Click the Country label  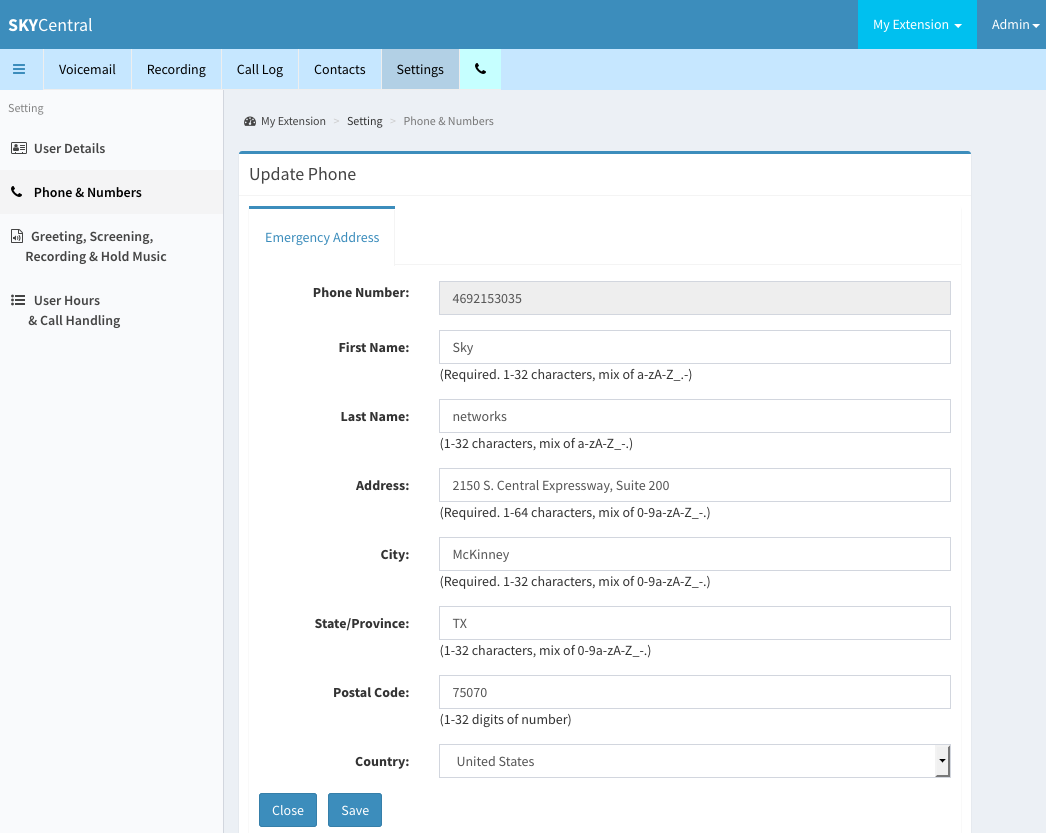click(x=382, y=762)
